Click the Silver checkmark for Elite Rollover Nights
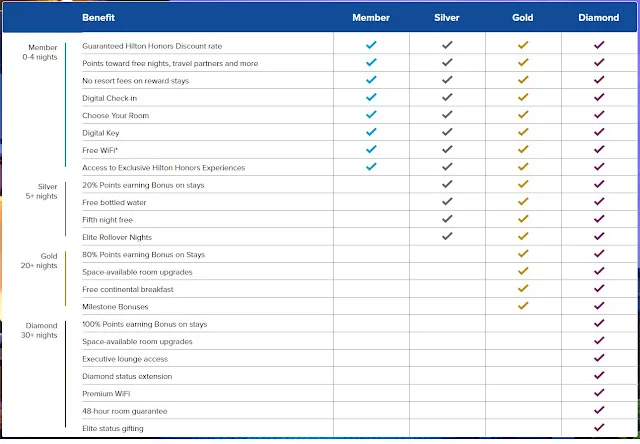Viewport: 640px width, 444px height. pos(447,236)
